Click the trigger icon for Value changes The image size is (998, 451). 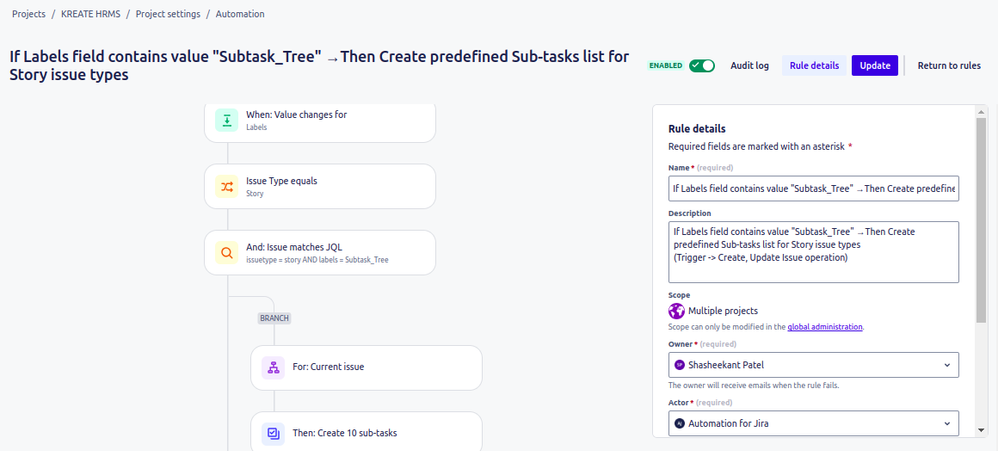coord(227,120)
